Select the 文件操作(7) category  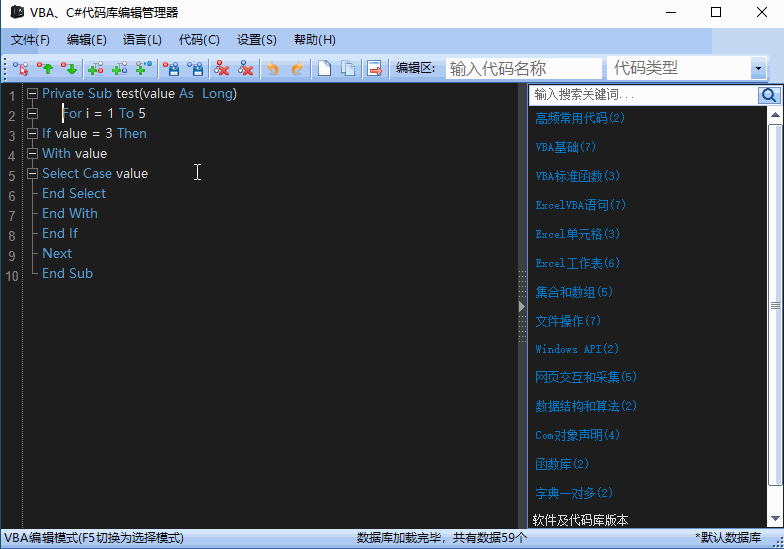[568, 321]
